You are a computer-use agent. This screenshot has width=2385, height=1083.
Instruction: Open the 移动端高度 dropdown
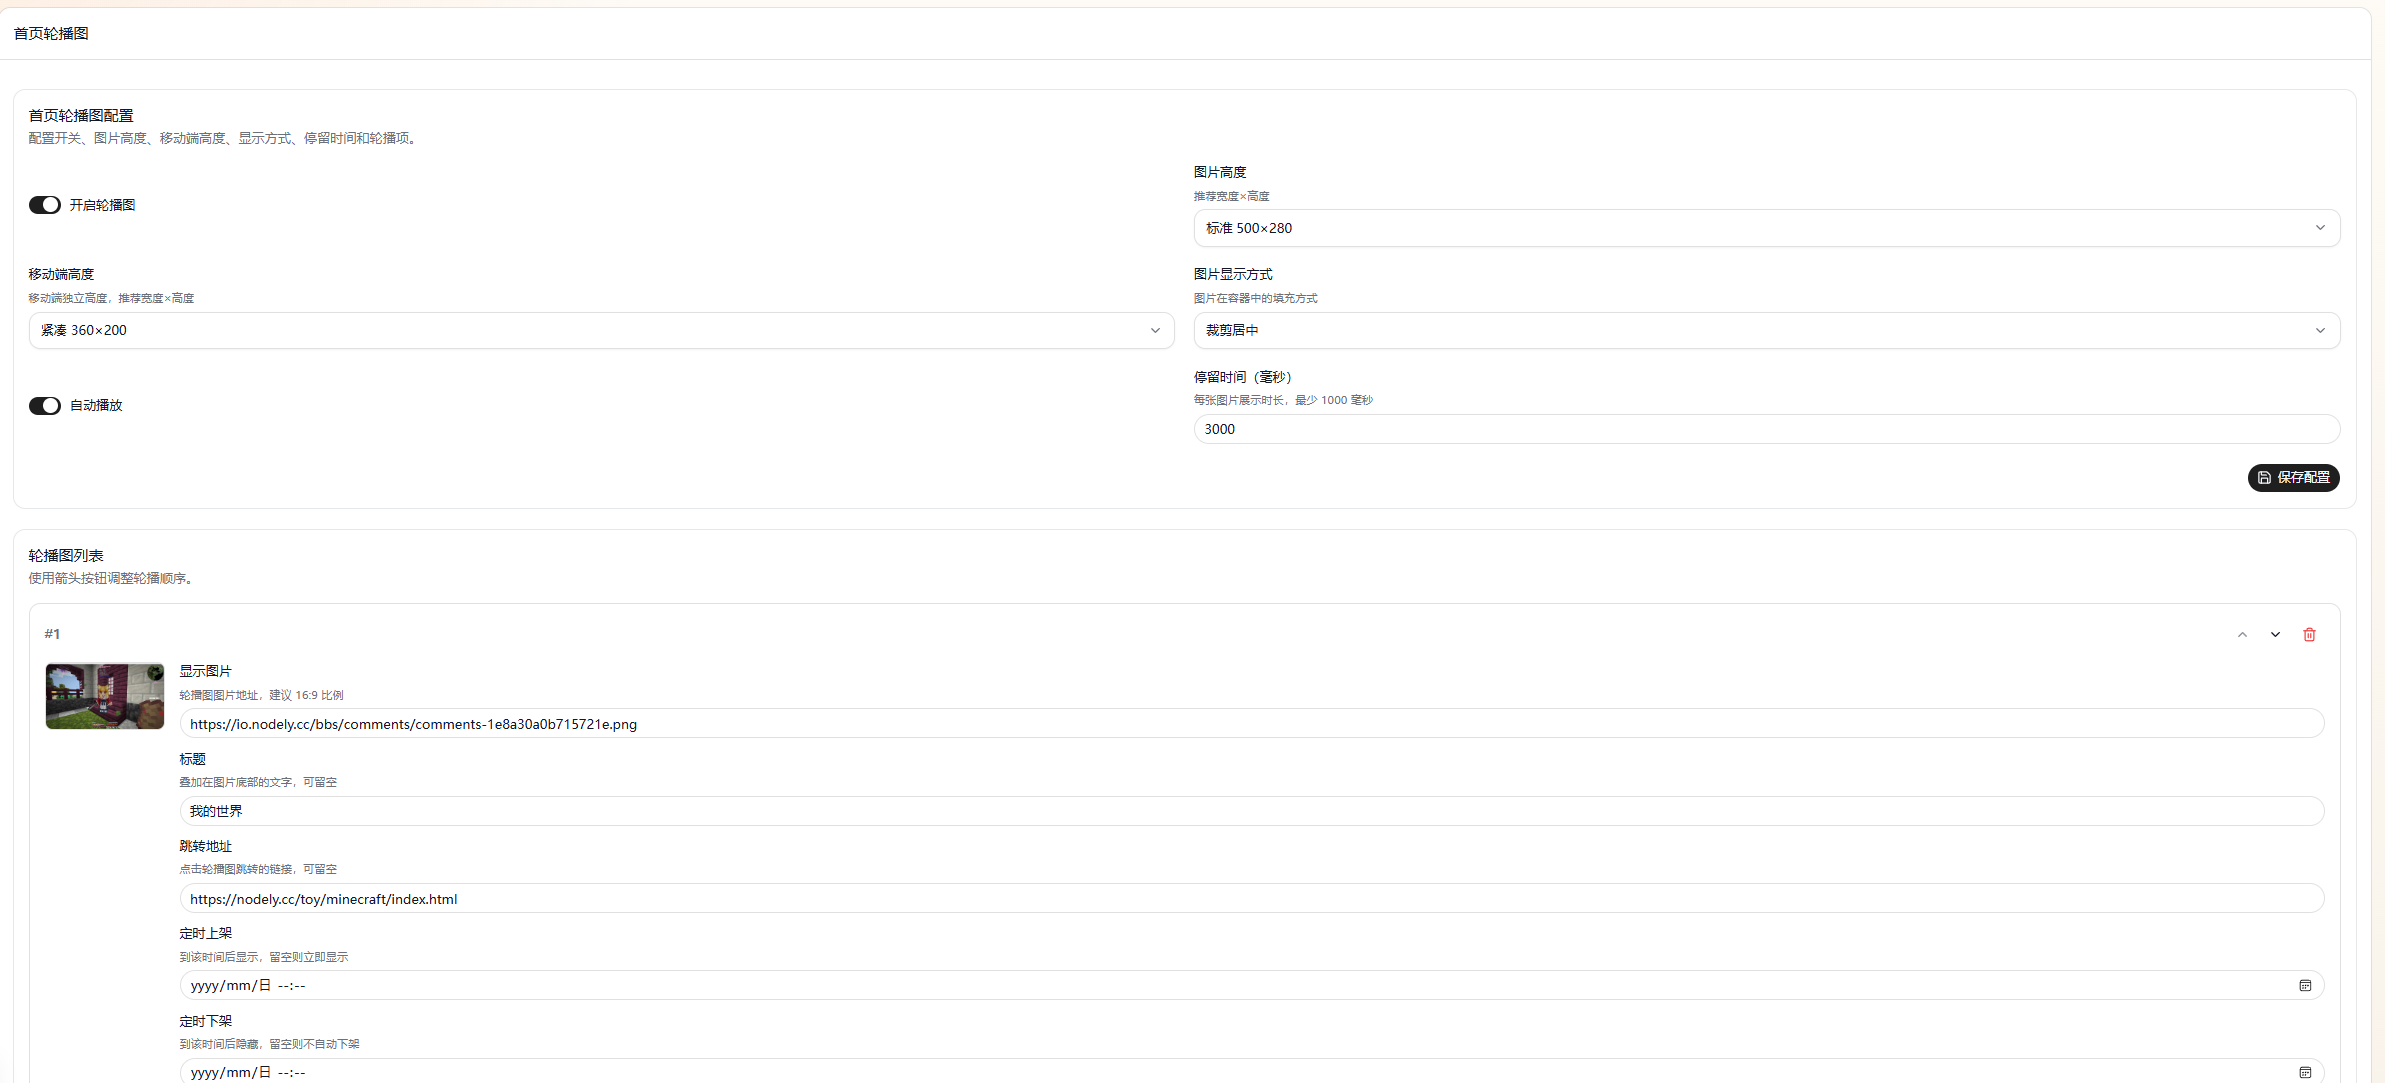pyautogui.click(x=601, y=330)
